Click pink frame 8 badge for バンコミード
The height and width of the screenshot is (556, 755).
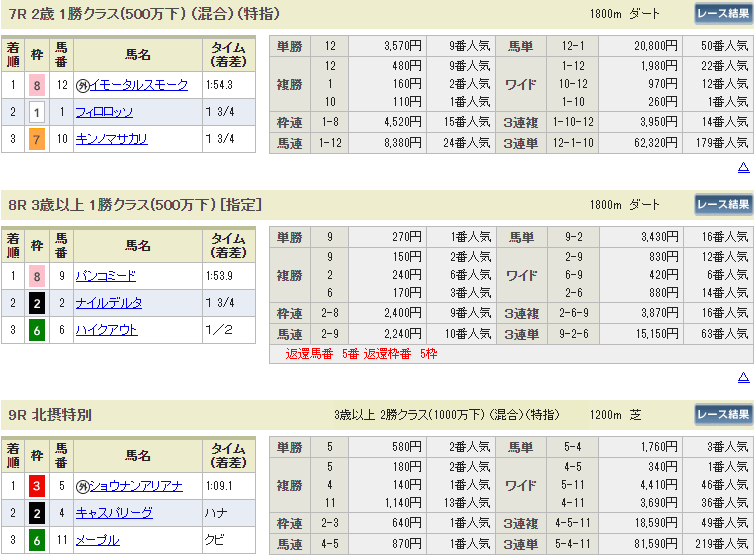[x=37, y=276]
